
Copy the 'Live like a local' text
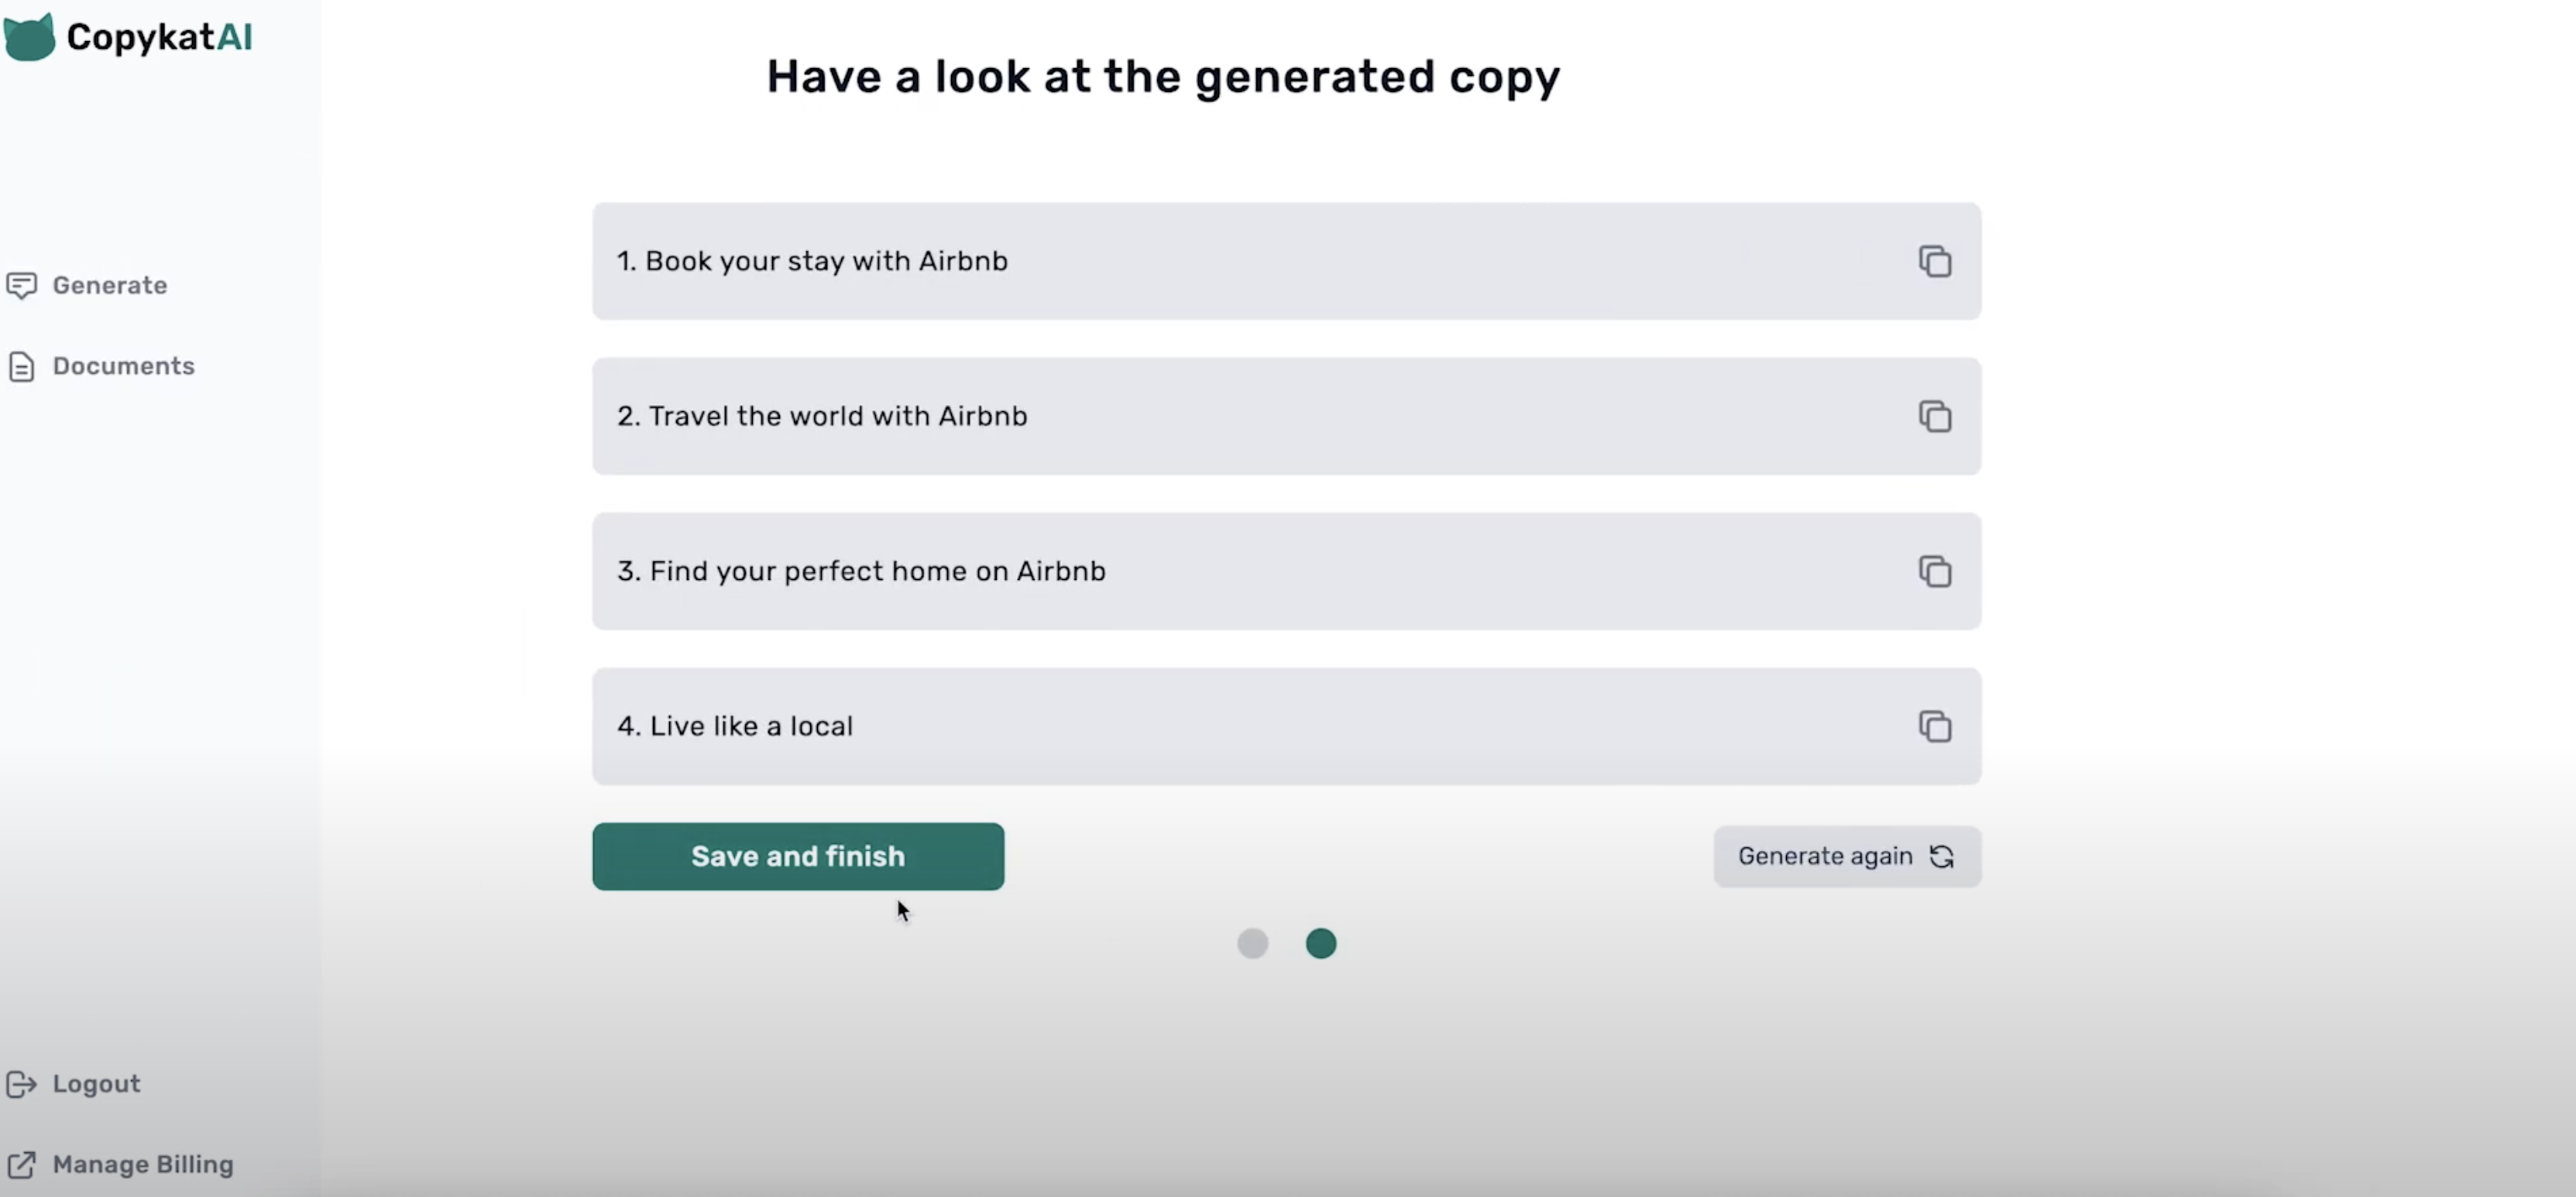(x=1934, y=726)
